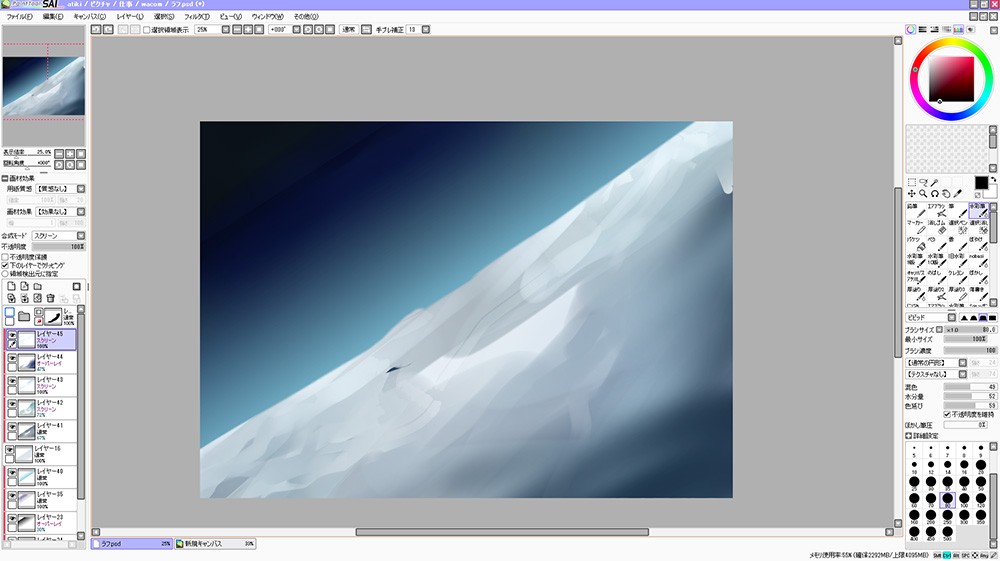Adjust the 混色 color blending slider

(x=970, y=387)
